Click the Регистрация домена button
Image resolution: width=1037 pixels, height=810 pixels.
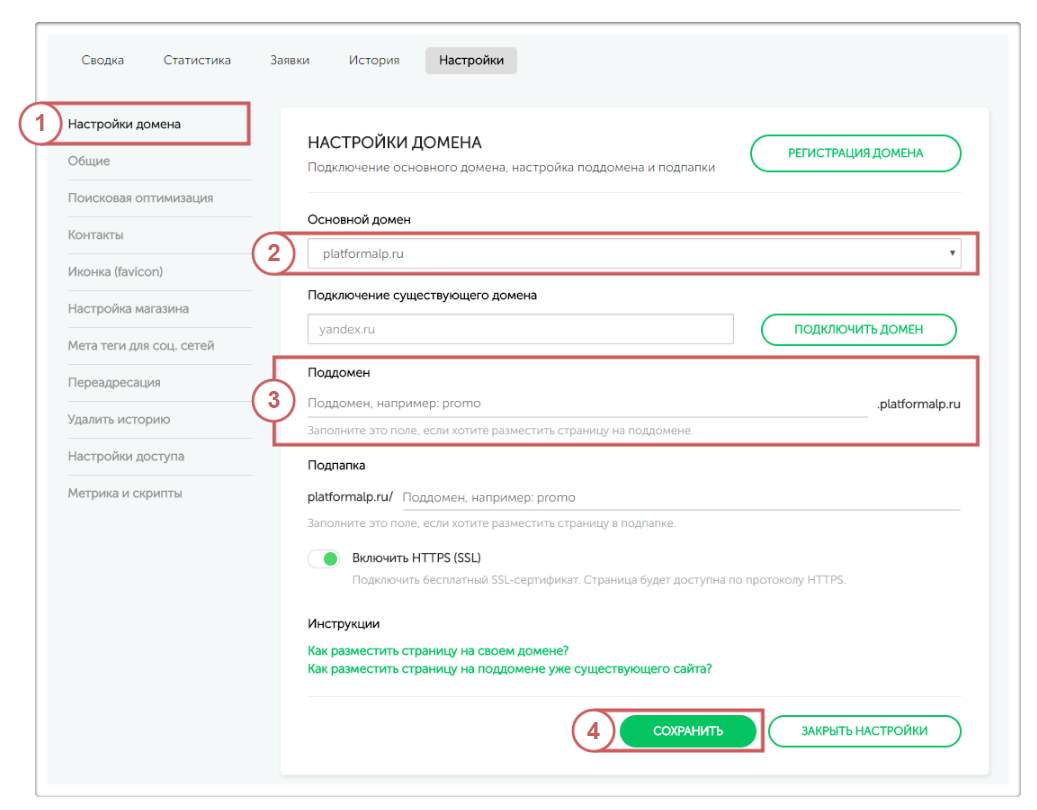(855, 153)
